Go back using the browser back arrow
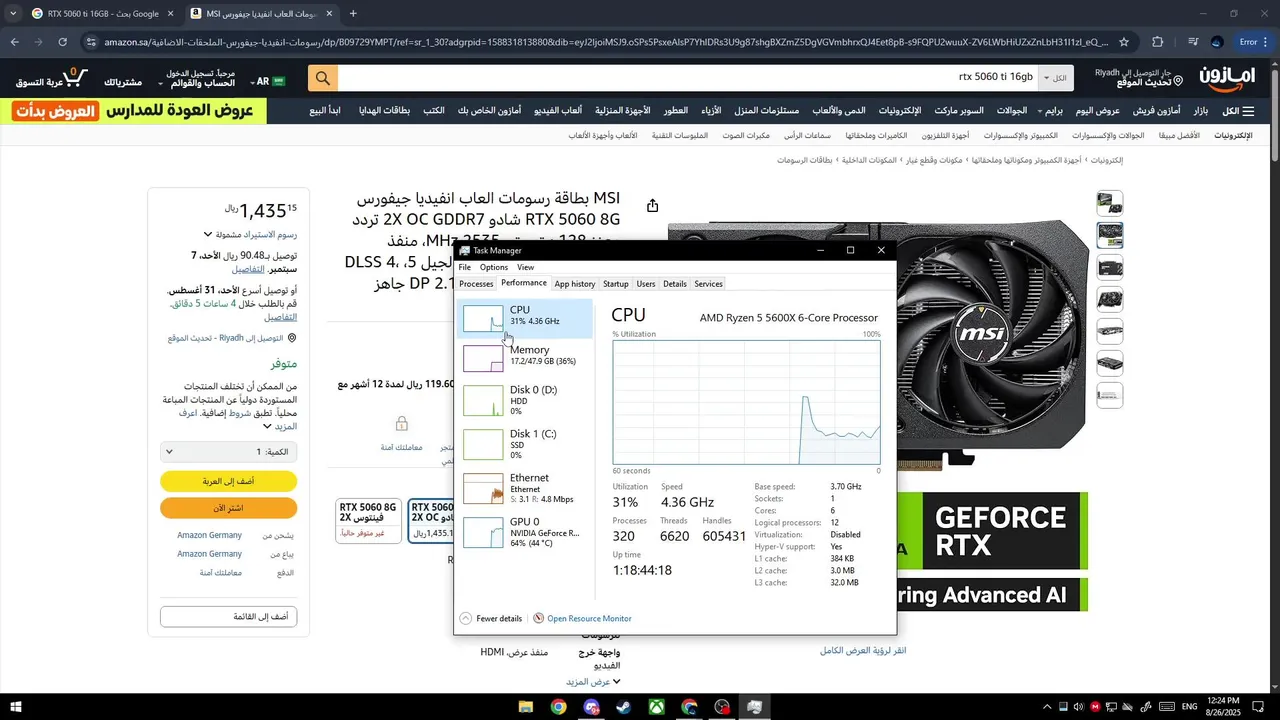Image resolution: width=1280 pixels, height=720 pixels. (14, 42)
